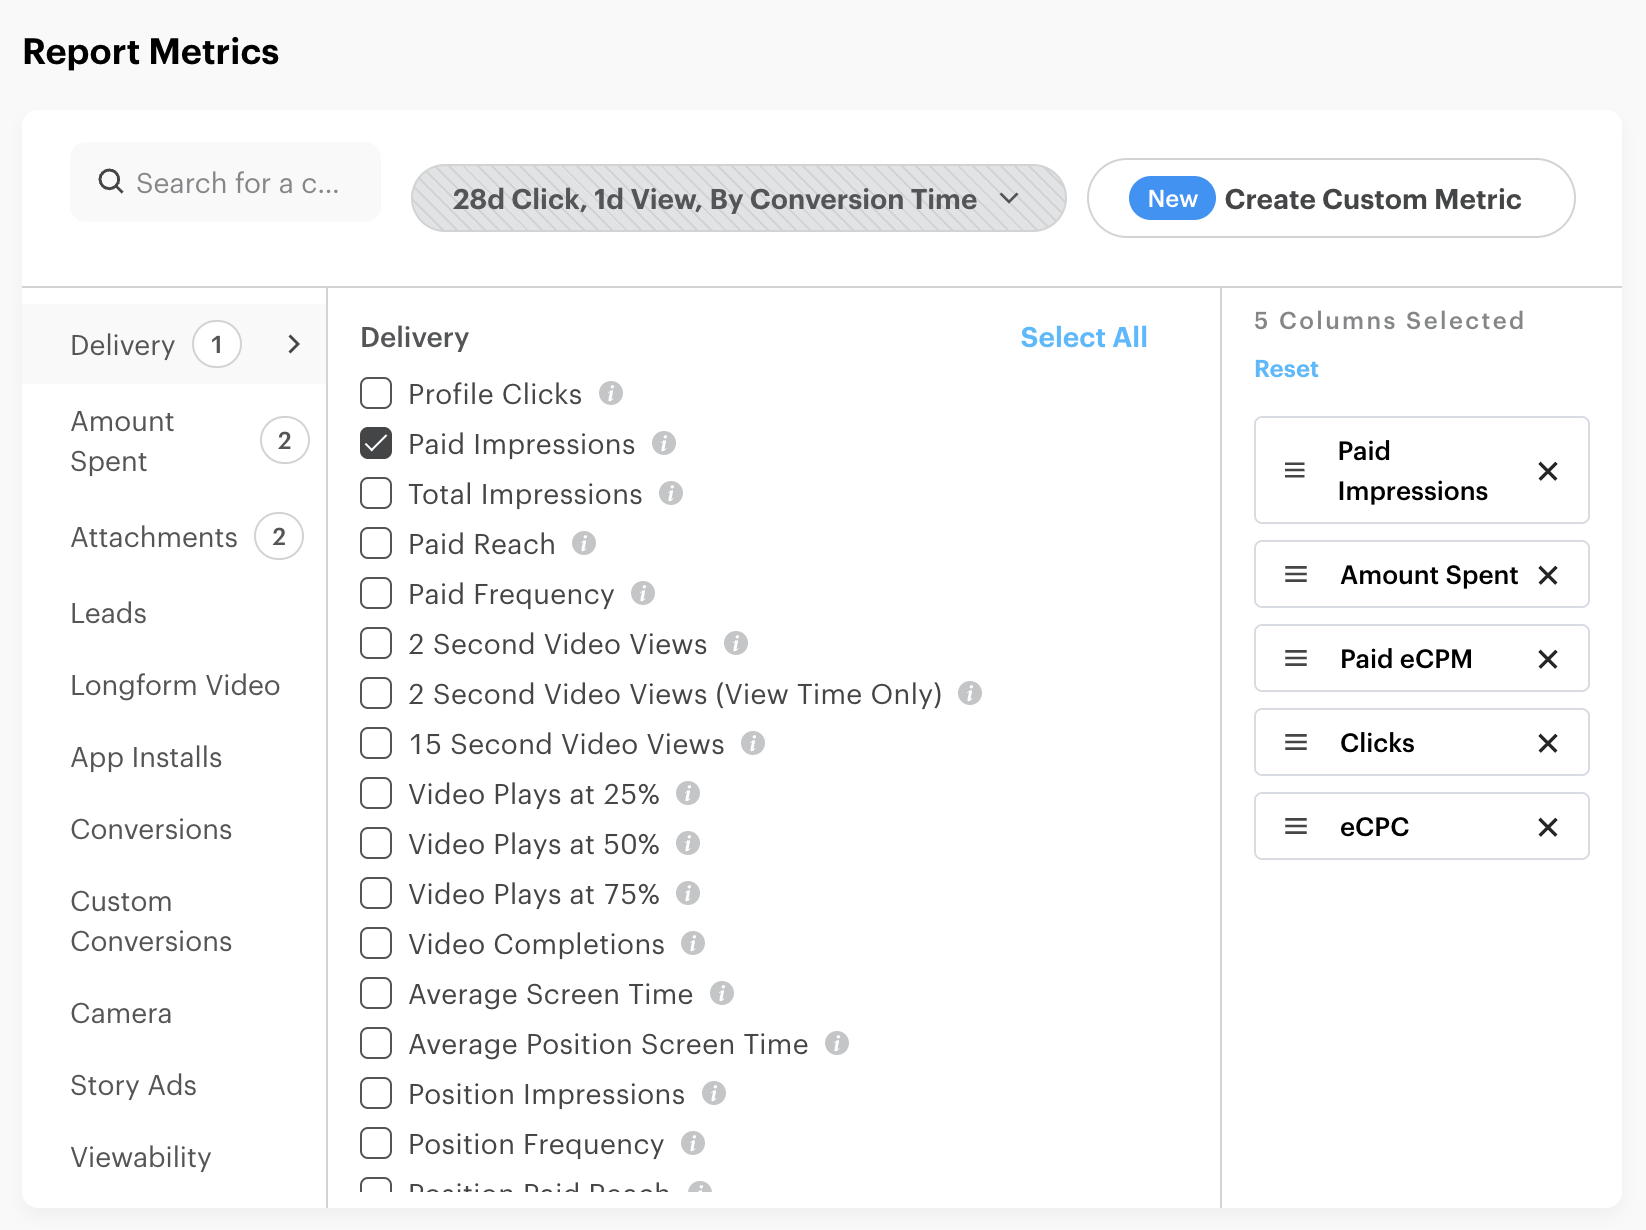Click the info icon next to Video Completions

pos(693,943)
